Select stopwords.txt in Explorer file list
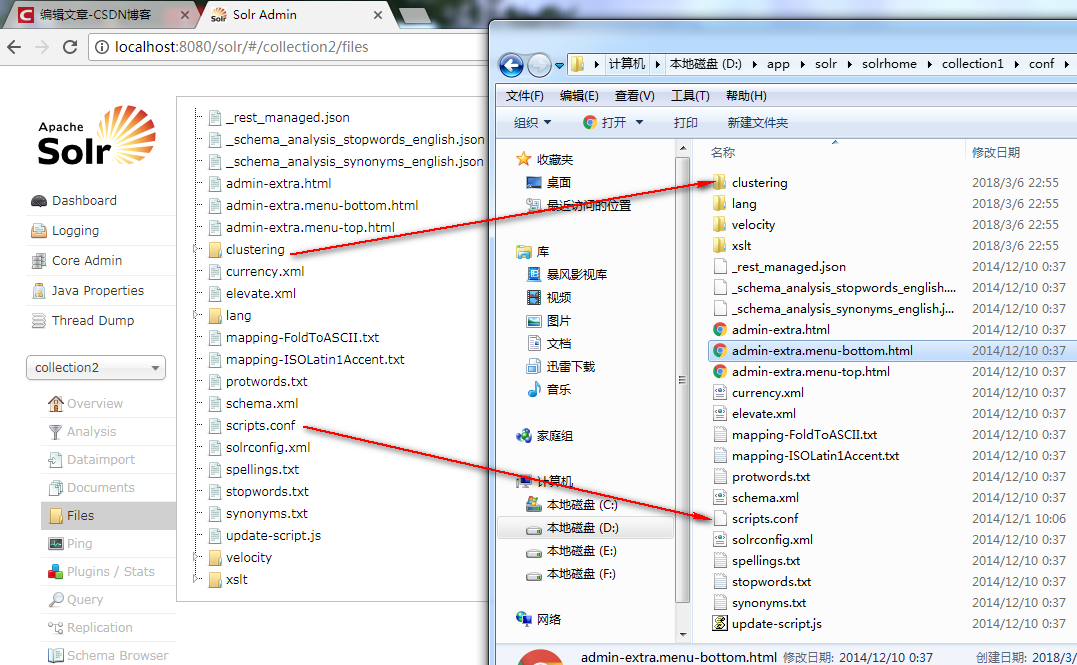The height and width of the screenshot is (665, 1077). click(771, 582)
